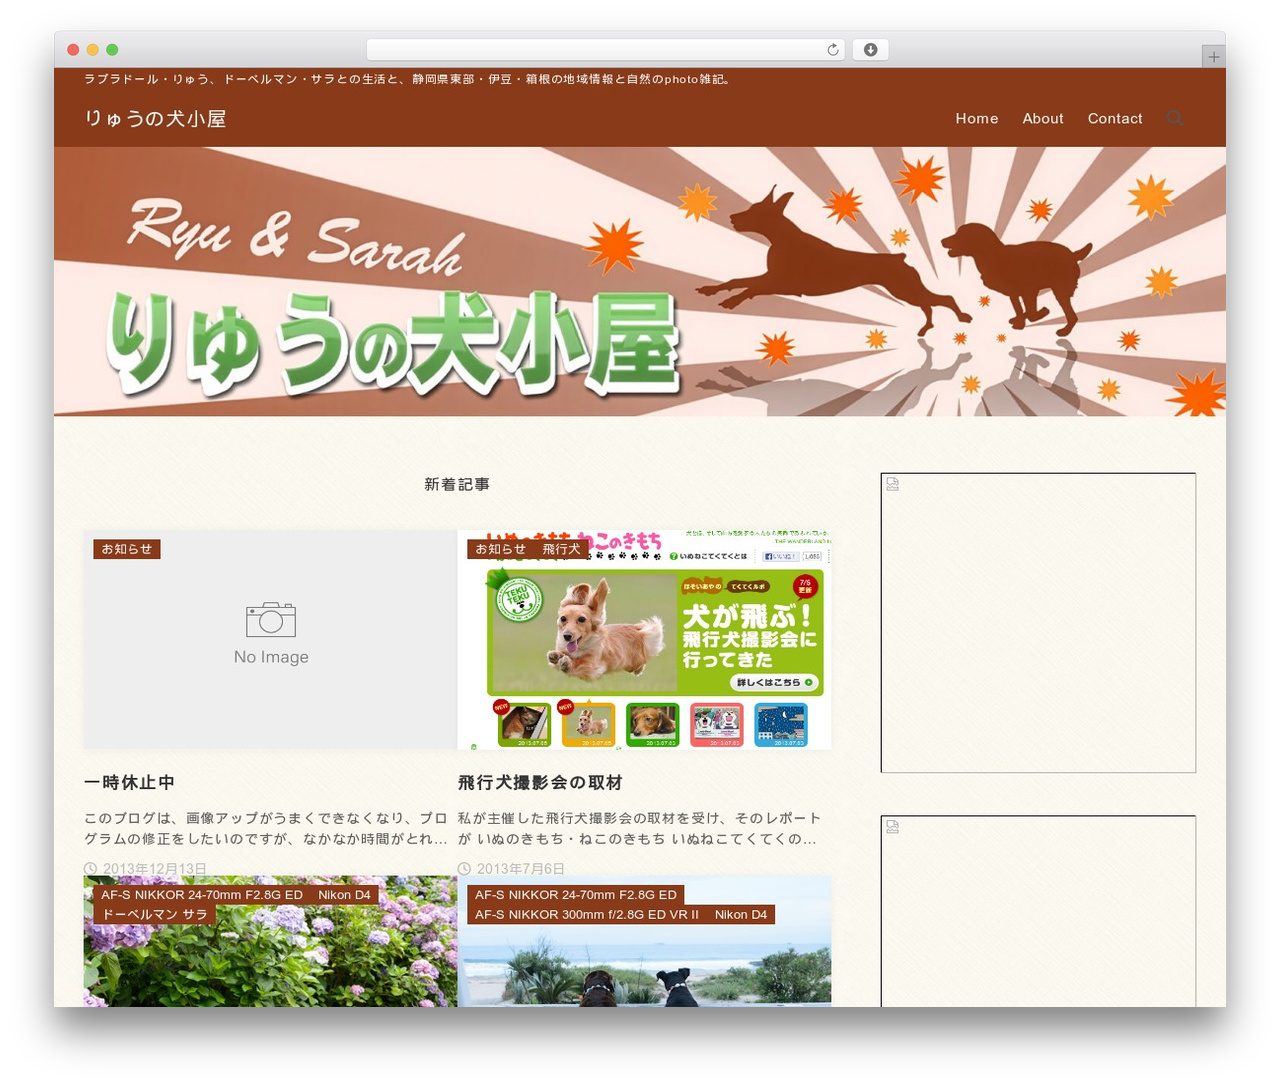Click the site tagline text at top

pos(409,78)
